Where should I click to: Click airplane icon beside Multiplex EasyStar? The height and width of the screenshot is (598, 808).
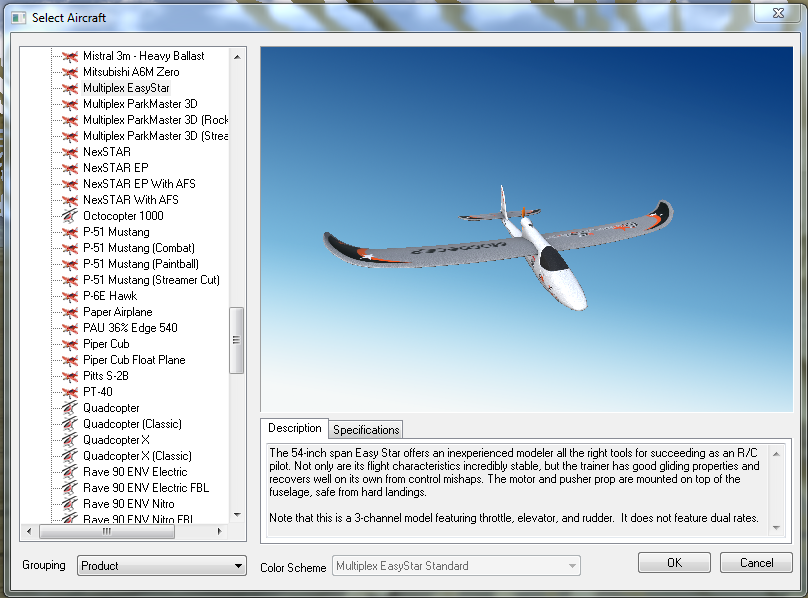pyautogui.click(x=70, y=88)
